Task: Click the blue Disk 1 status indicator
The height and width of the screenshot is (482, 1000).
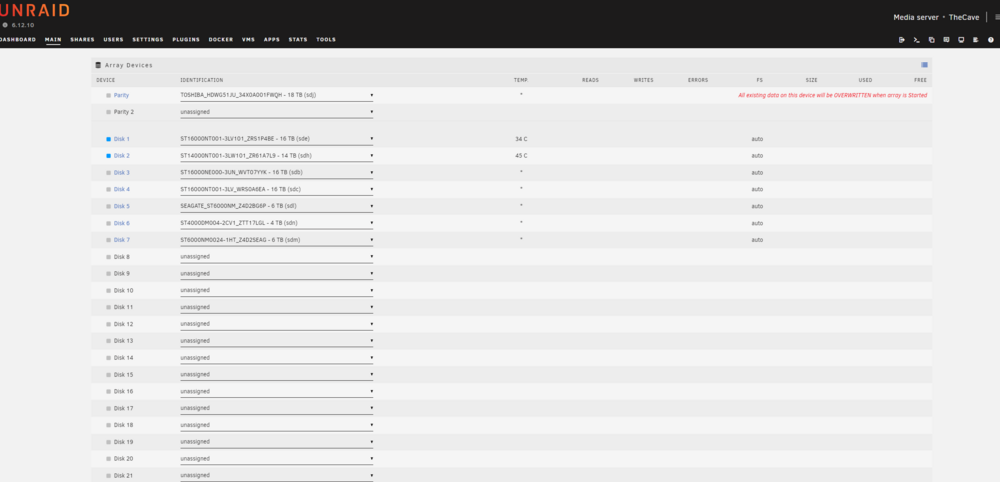Action: [x=108, y=139]
